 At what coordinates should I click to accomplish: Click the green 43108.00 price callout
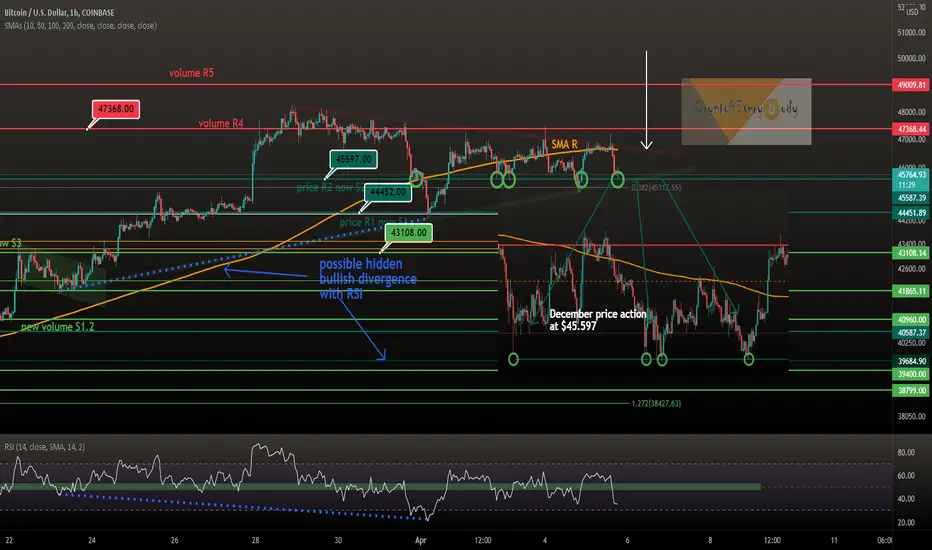(x=408, y=232)
